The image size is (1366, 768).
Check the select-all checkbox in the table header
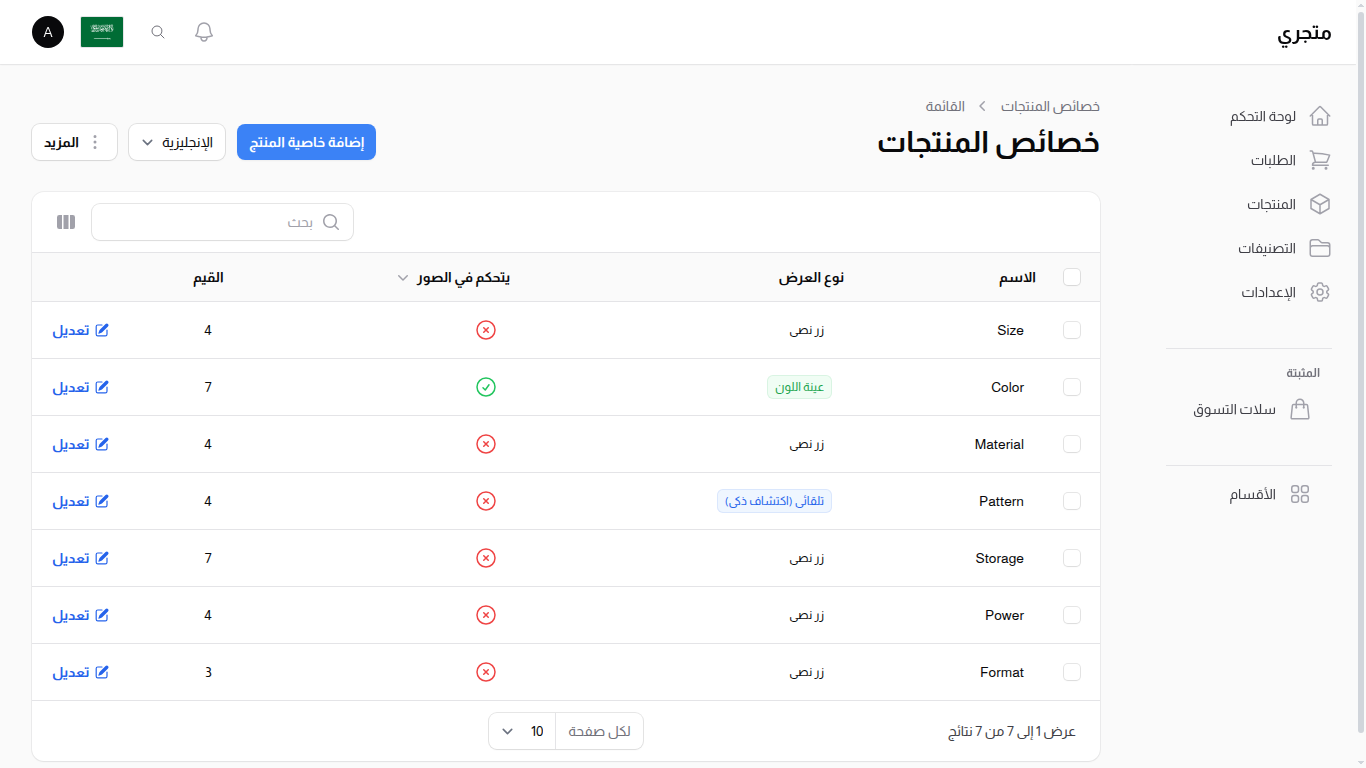click(x=1071, y=277)
